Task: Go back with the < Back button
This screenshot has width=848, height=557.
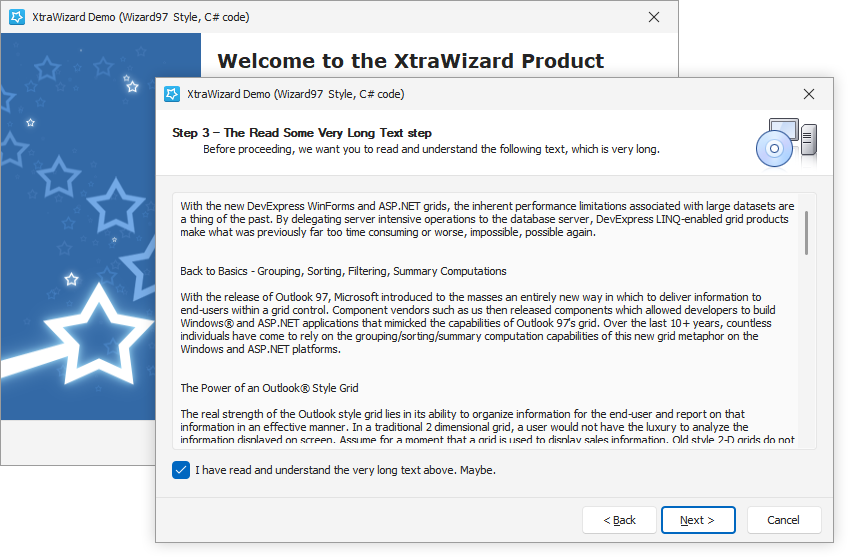Action: point(619,520)
